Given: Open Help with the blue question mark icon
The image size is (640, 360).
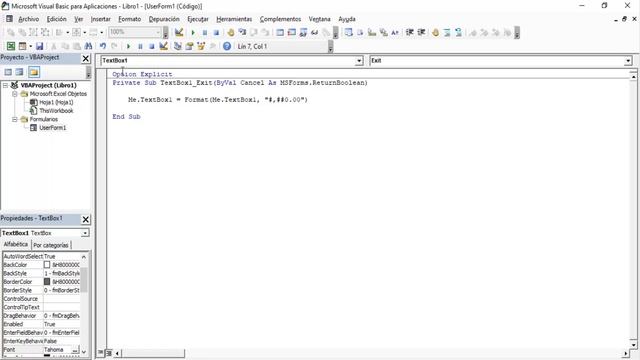Looking at the screenshot, I should (227, 46).
